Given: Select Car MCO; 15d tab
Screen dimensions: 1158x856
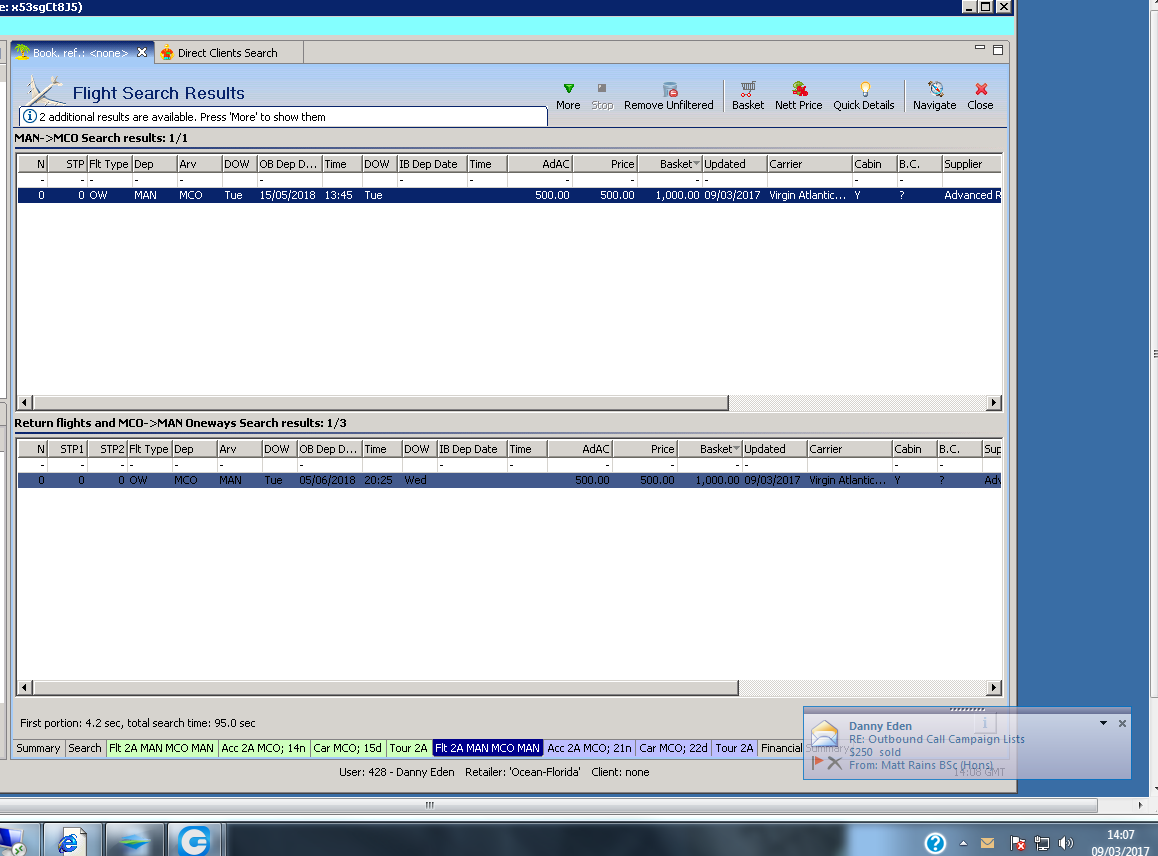Looking at the screenshot, I should [348, 748].
